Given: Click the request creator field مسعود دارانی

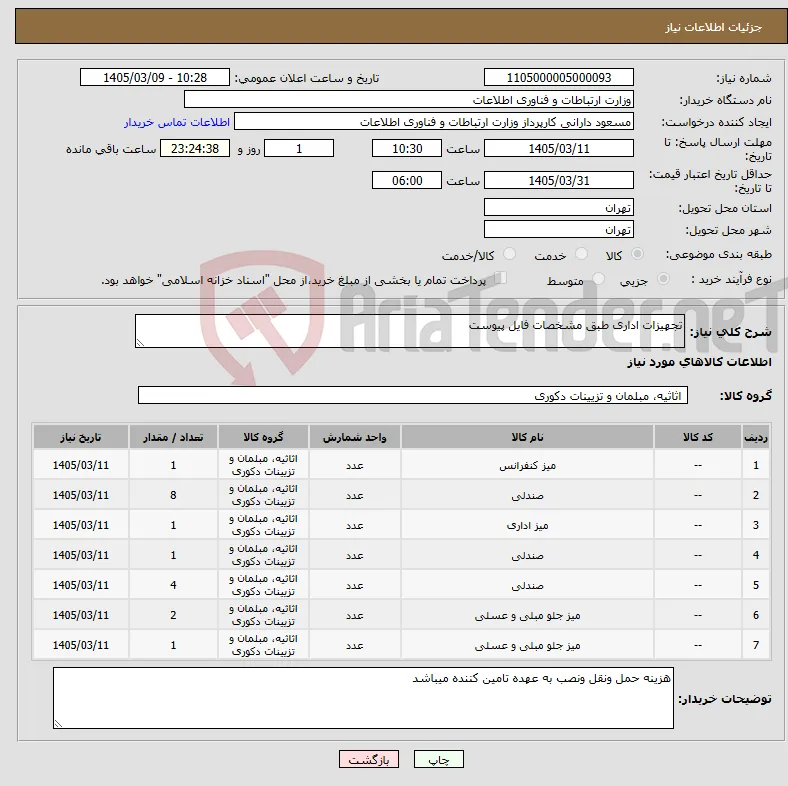Looking at the screenshot, I should 434,122.
